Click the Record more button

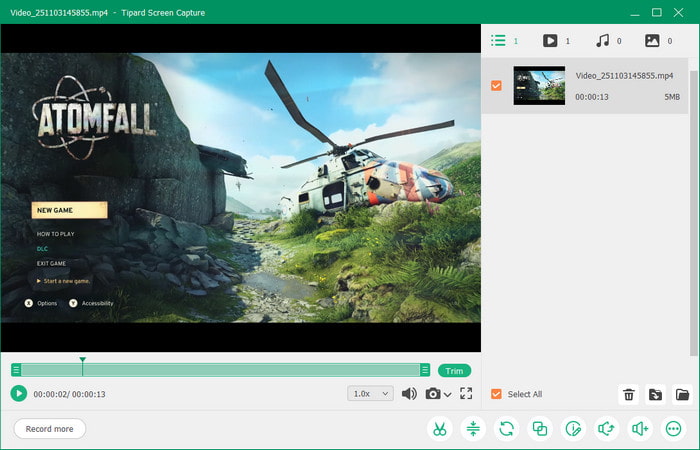pyautogui.click(x=50, y=429)
